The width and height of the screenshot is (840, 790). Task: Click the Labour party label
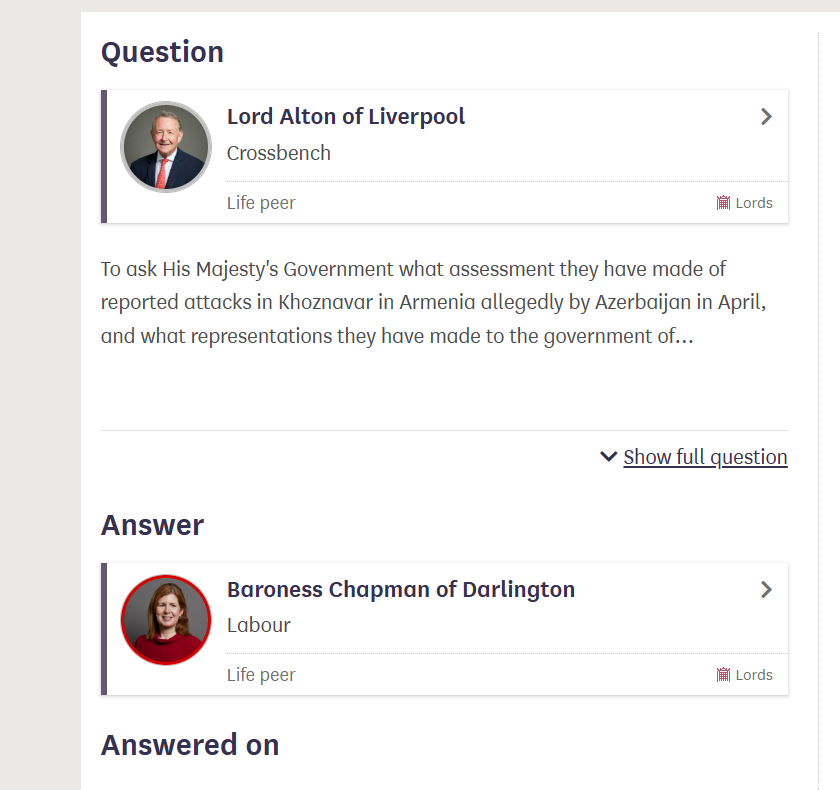(x=259, y=625)
